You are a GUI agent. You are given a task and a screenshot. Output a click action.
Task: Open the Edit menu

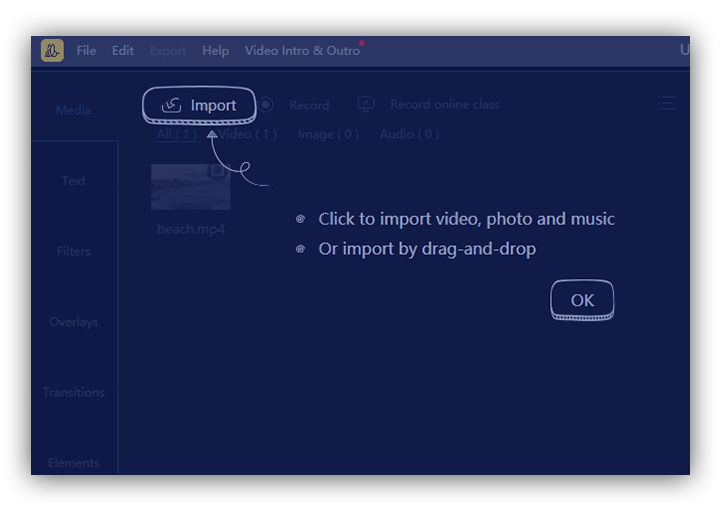123,50
